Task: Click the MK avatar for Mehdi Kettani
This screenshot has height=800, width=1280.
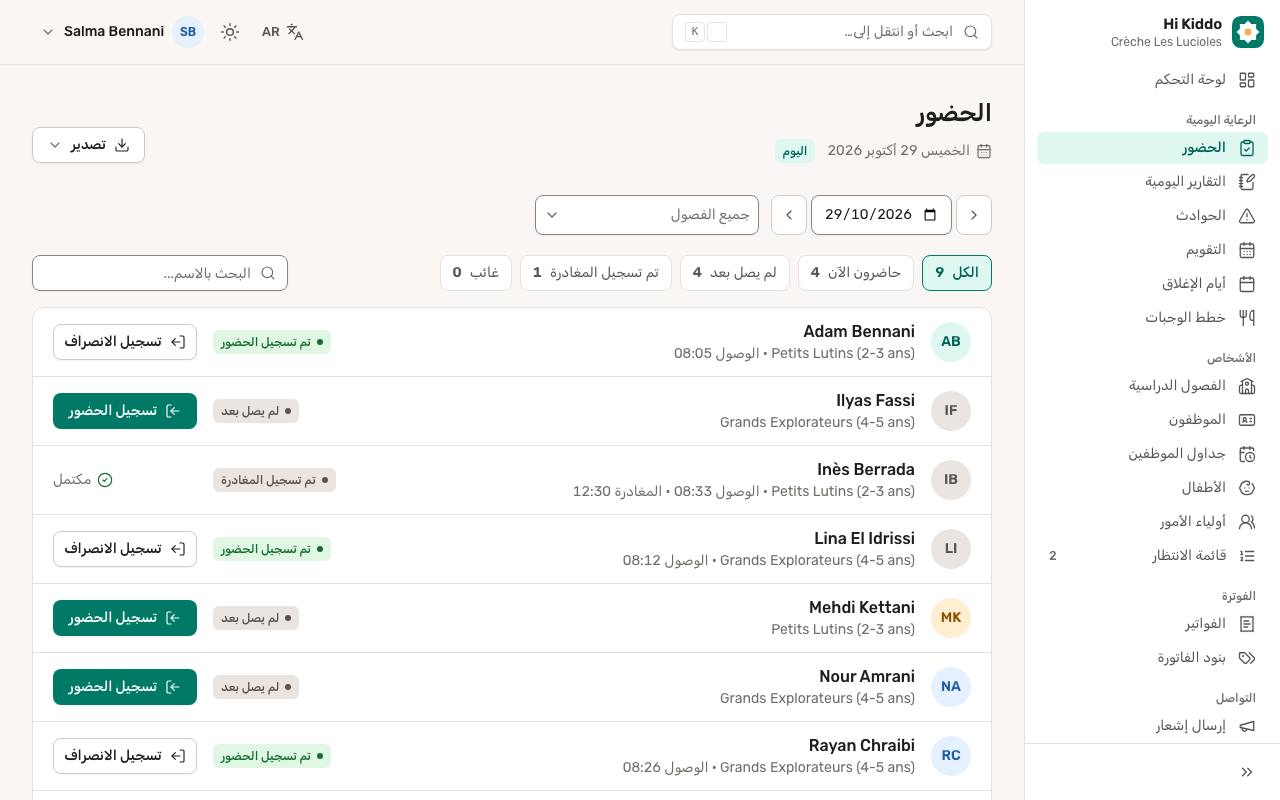Action: [951, 618]
